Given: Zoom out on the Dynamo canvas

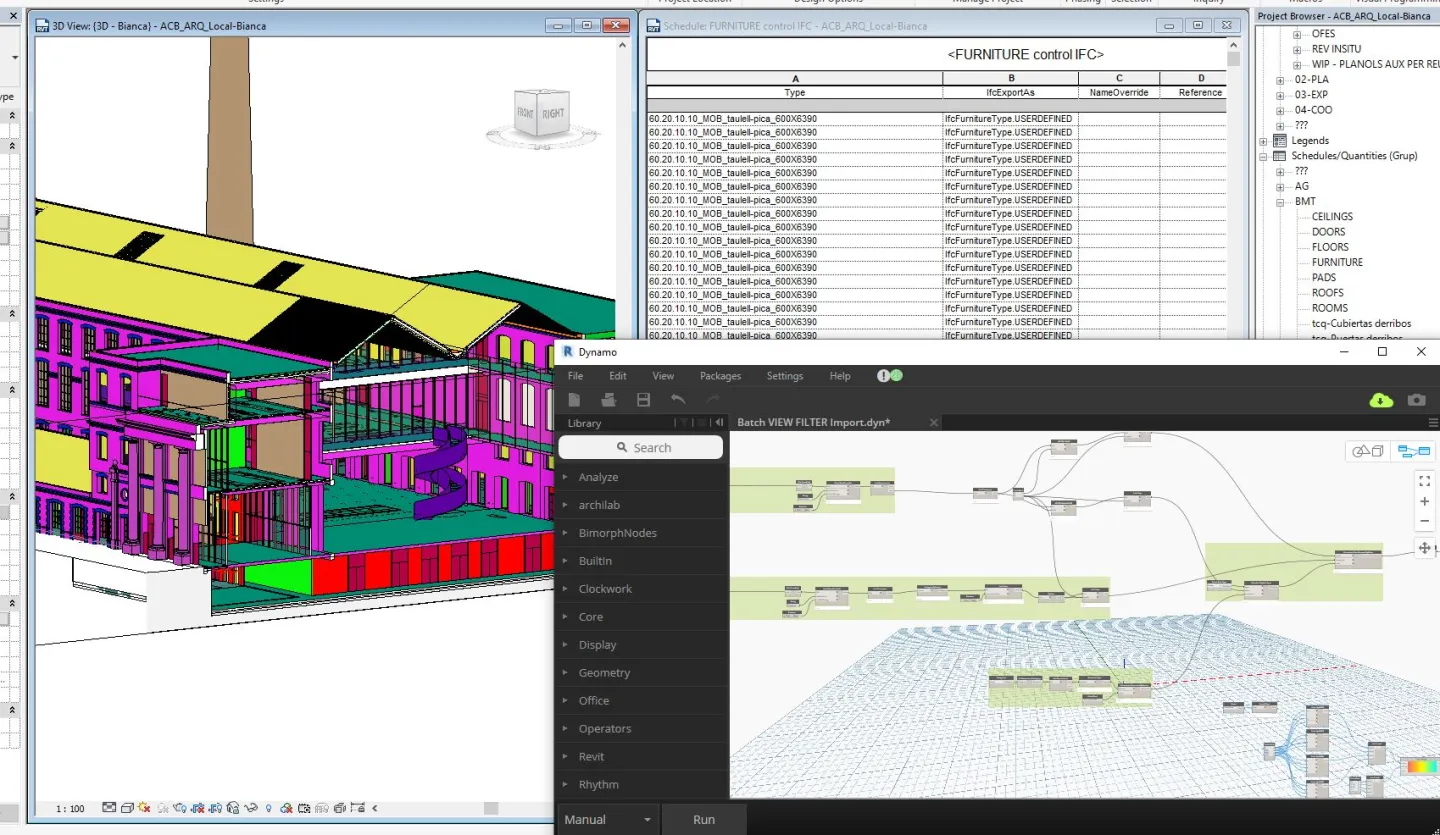Looking at the screenshot, I should (x=1425, y=521).
